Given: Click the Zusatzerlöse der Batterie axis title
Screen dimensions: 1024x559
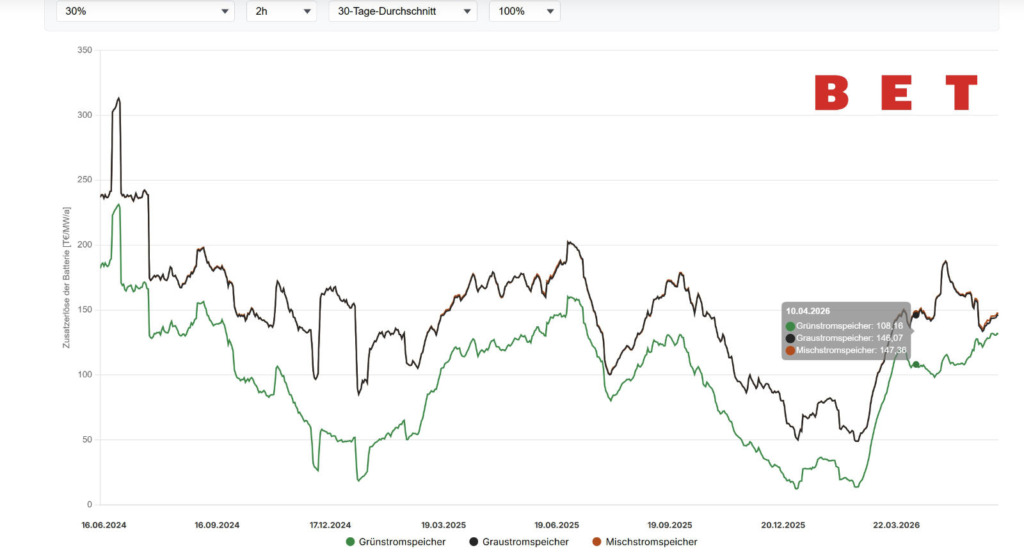Looking at the screenshot, I should [66, 278].
